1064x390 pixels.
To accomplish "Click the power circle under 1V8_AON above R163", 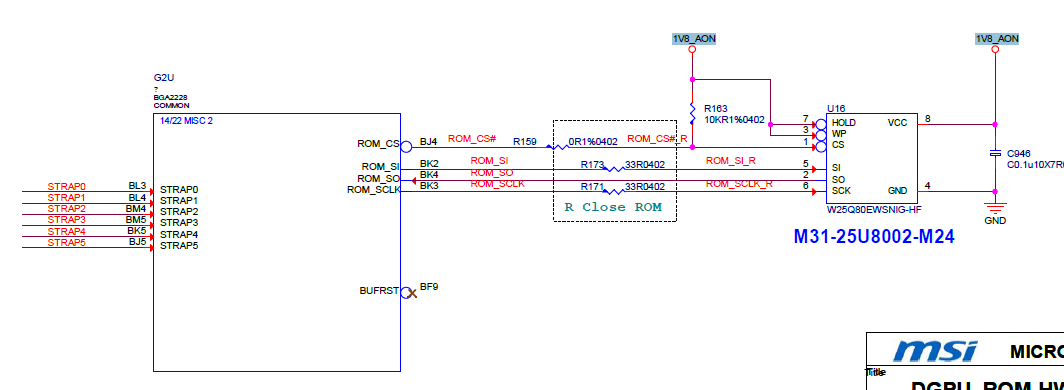I will tap(692, 50).
